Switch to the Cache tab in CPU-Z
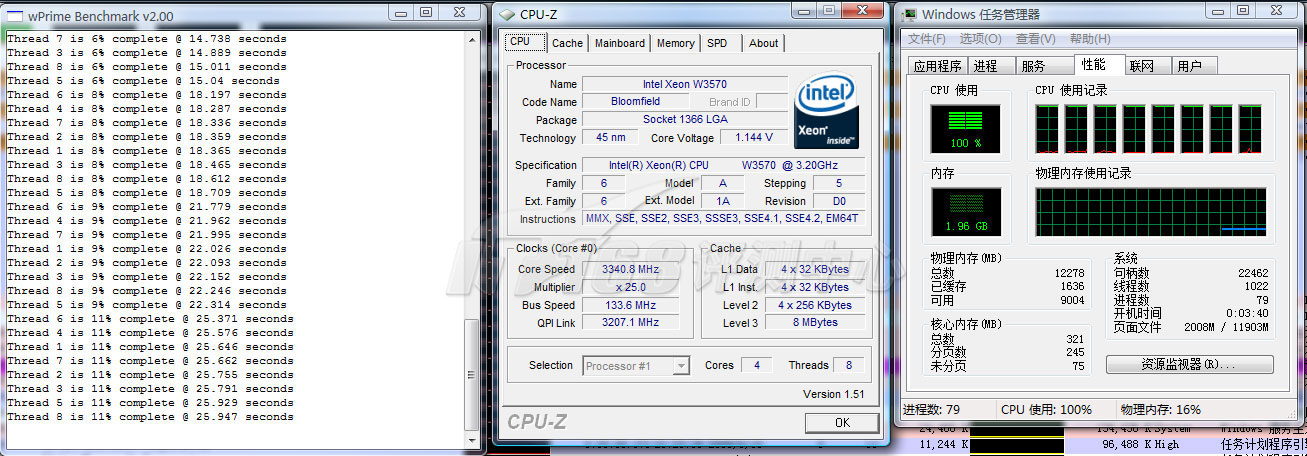 (x=567, y=43)
